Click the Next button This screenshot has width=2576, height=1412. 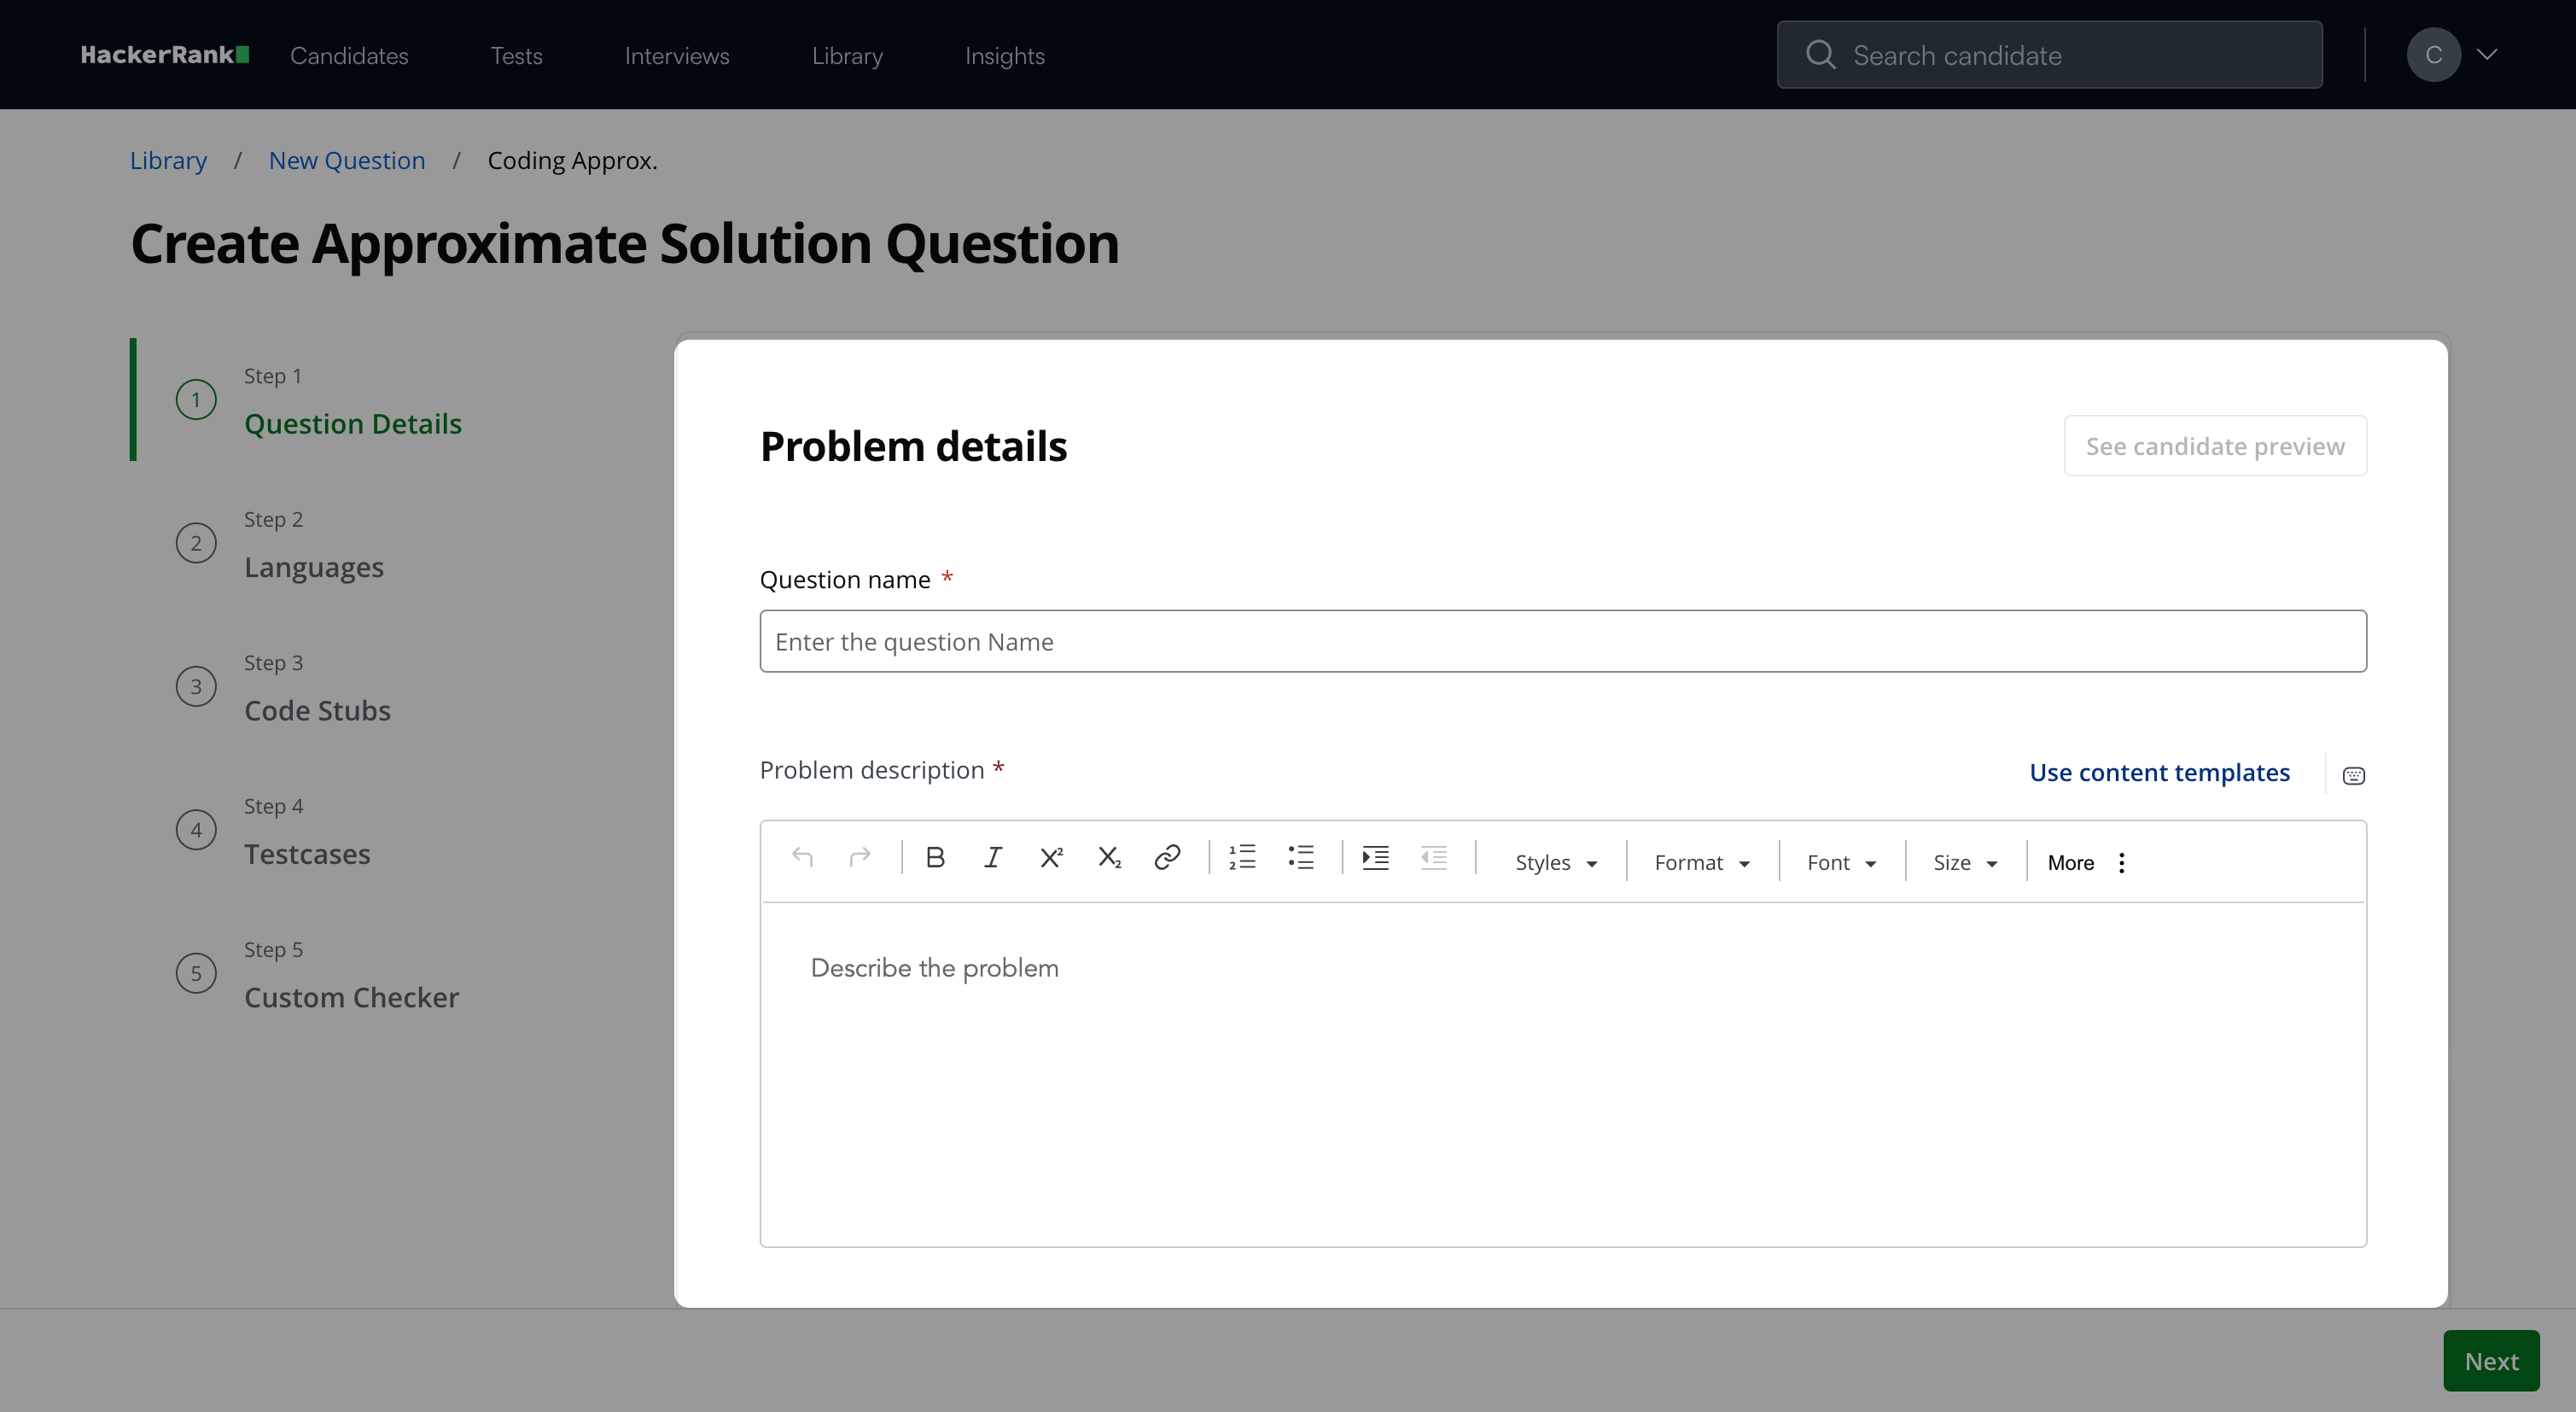2491,1360
